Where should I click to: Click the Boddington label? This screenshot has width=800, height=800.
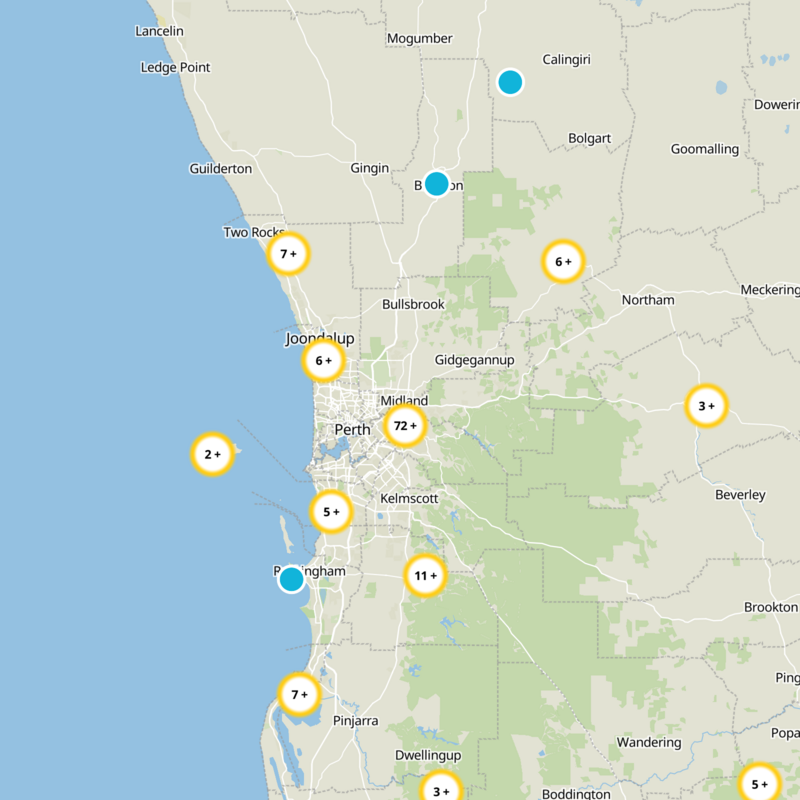click(x=576, y=794)
